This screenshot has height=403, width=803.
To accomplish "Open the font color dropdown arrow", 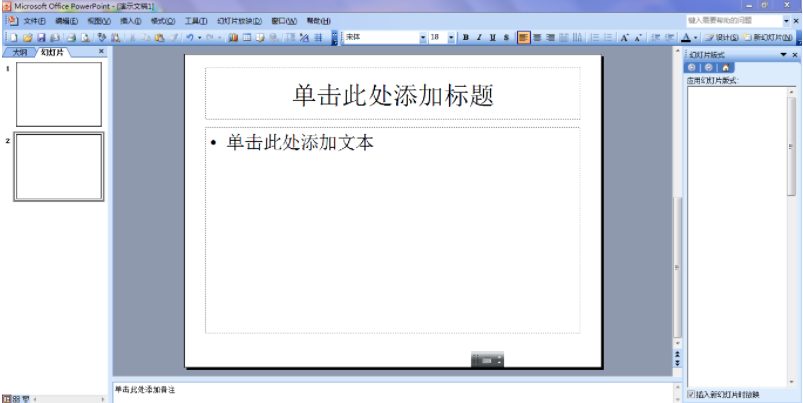I will (x=695, y=37).
